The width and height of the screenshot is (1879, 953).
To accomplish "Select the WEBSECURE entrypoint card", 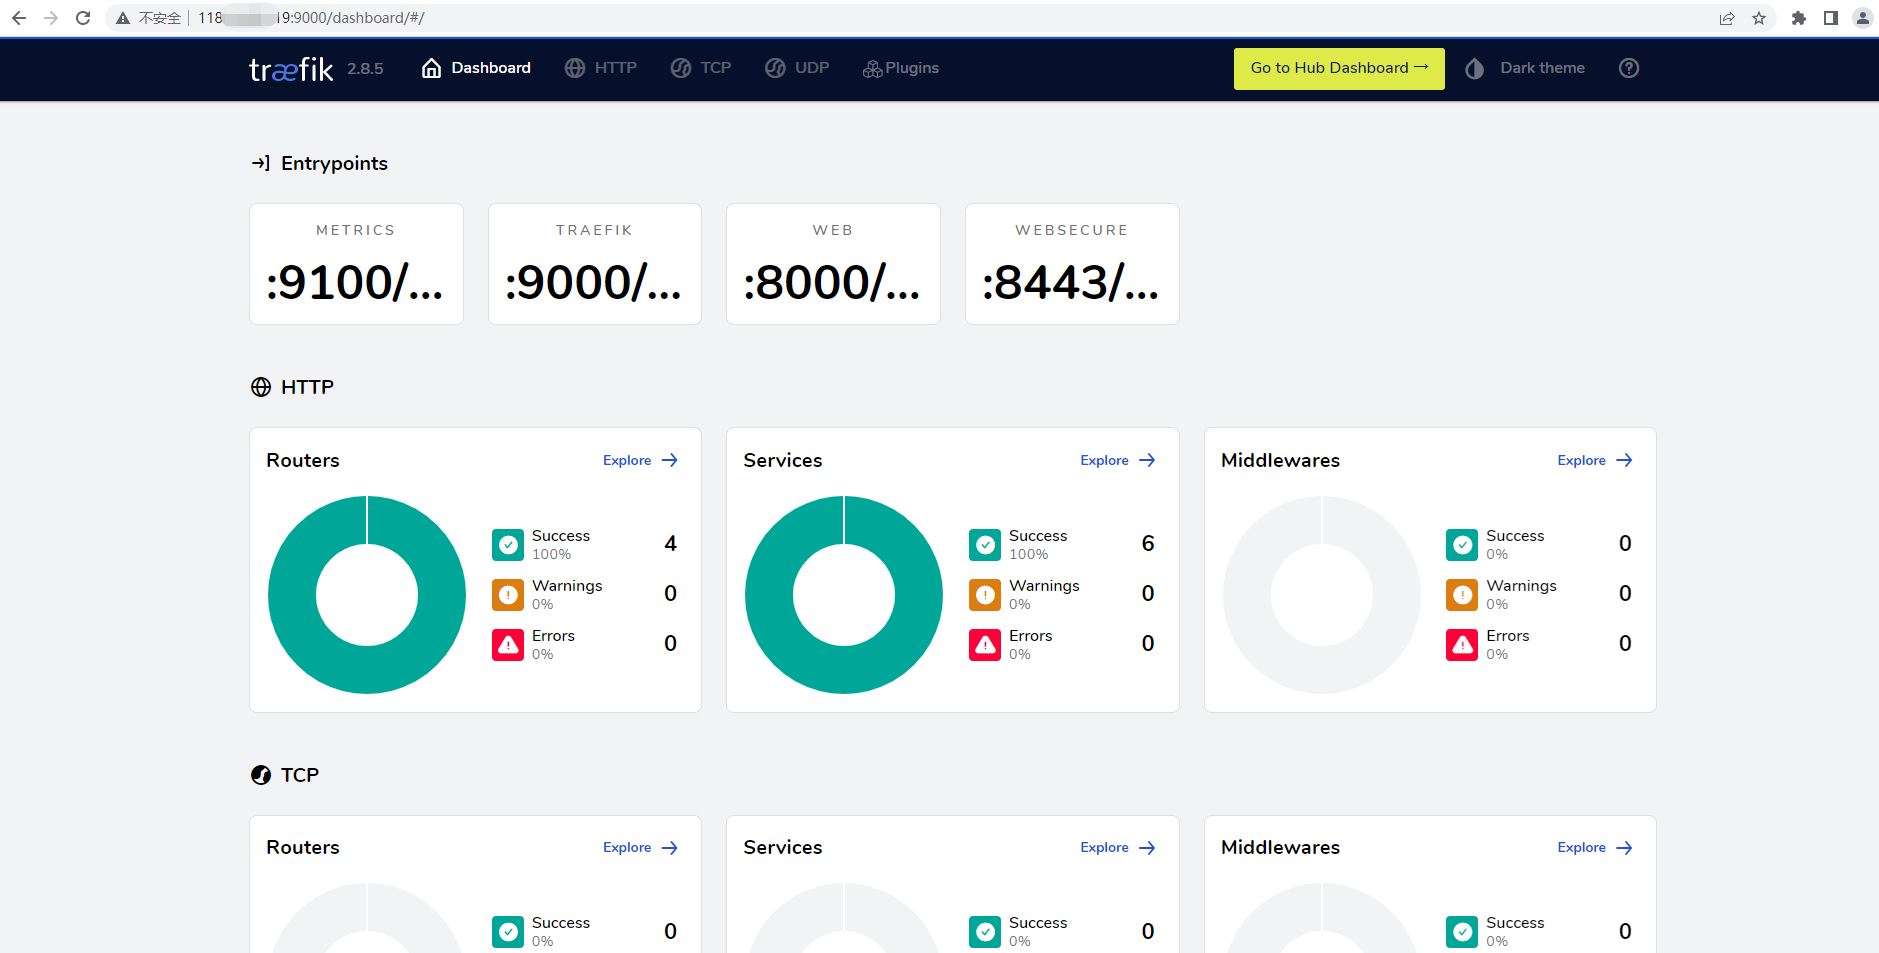I will 1071,264.
